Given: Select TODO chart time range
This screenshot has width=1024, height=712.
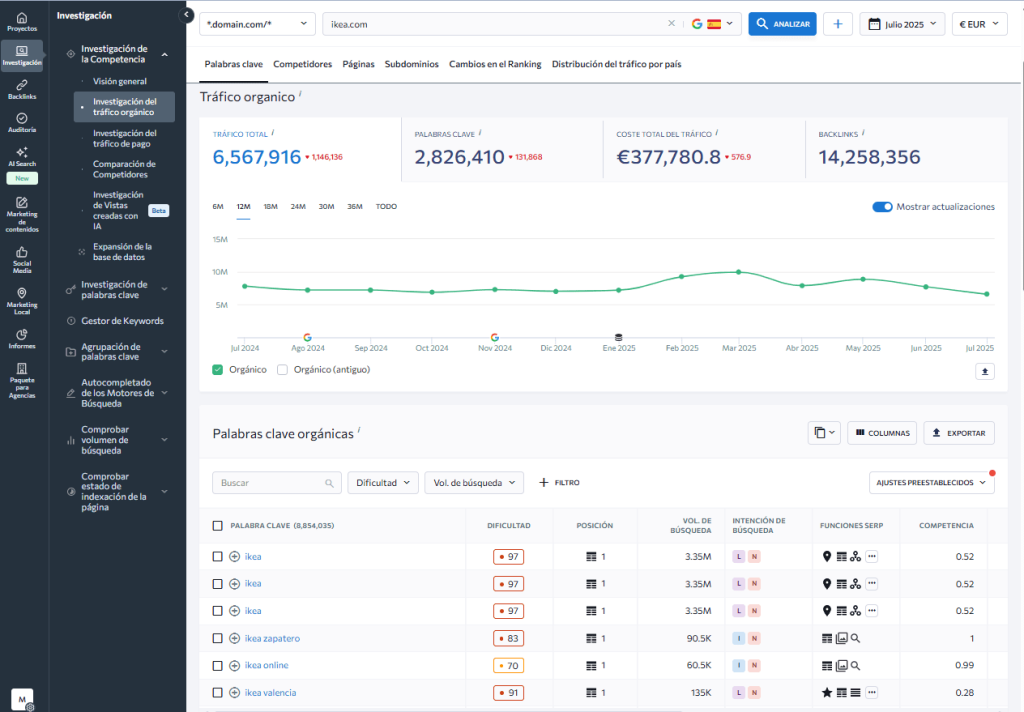Looking at the screenshot, I should point(386,206).
